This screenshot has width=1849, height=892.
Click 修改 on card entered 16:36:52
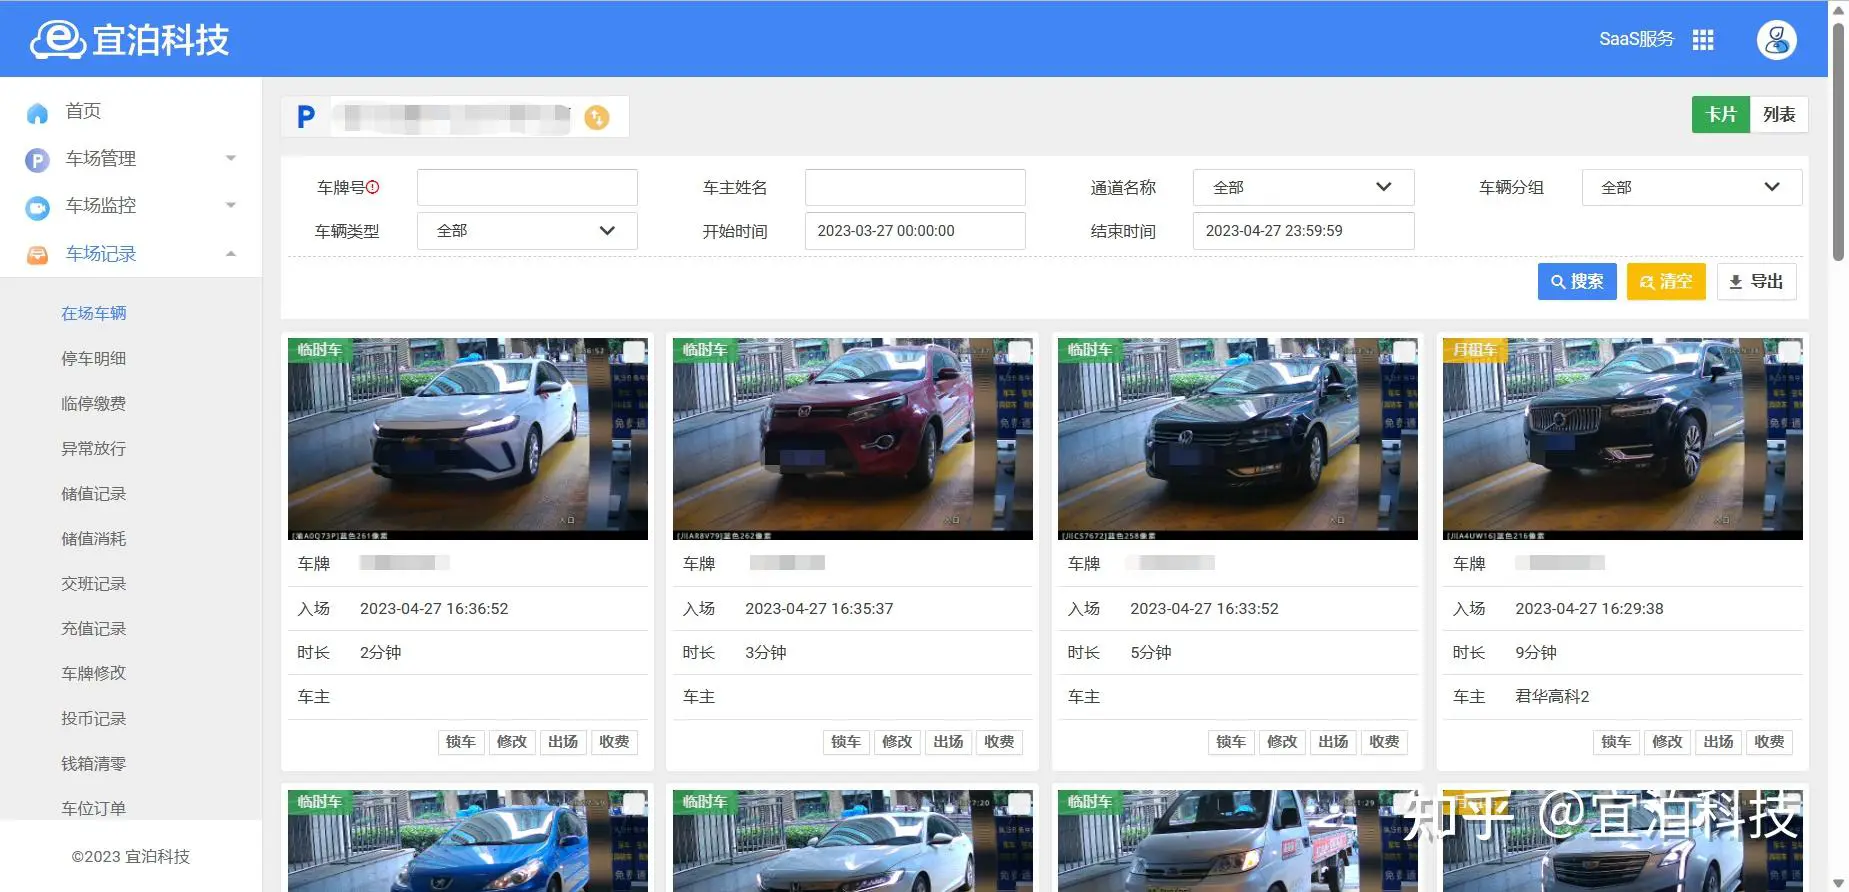click(512, 742)
